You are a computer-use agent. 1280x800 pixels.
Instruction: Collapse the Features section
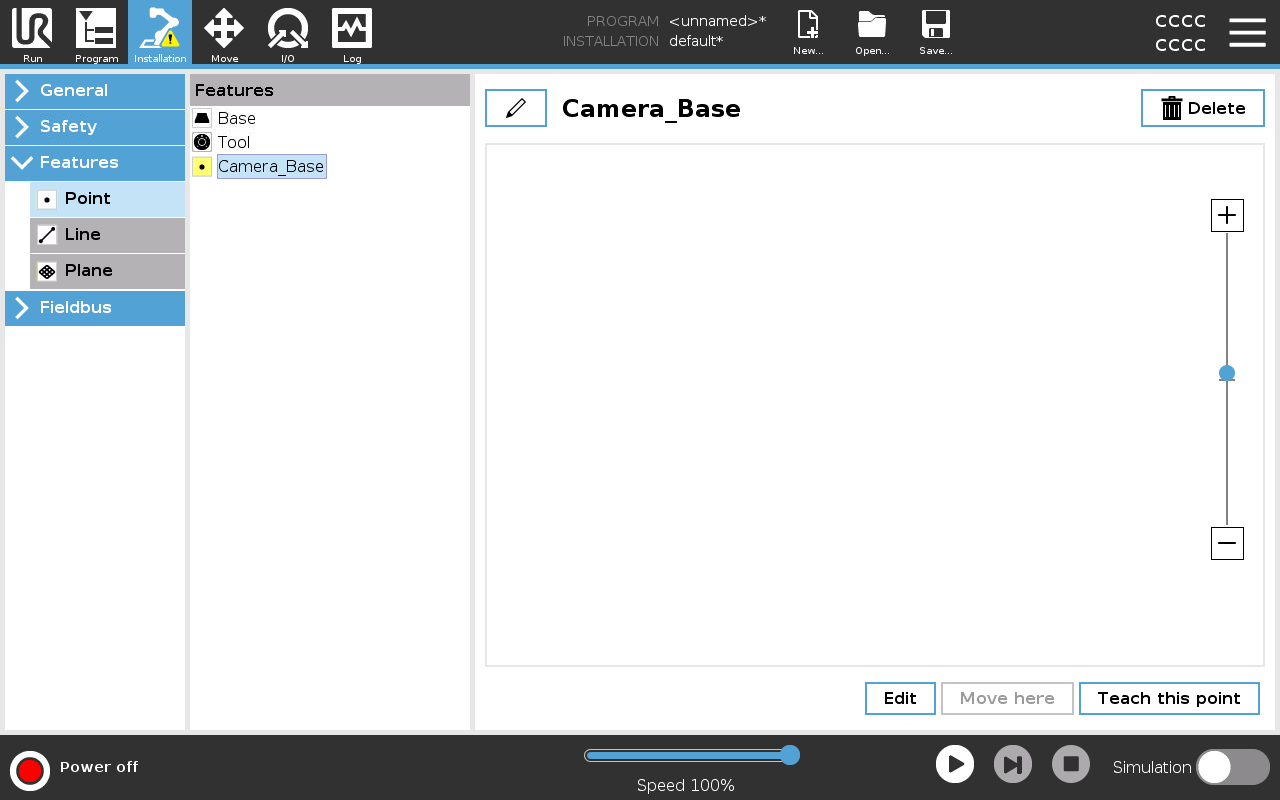click(x=95, y=163)
